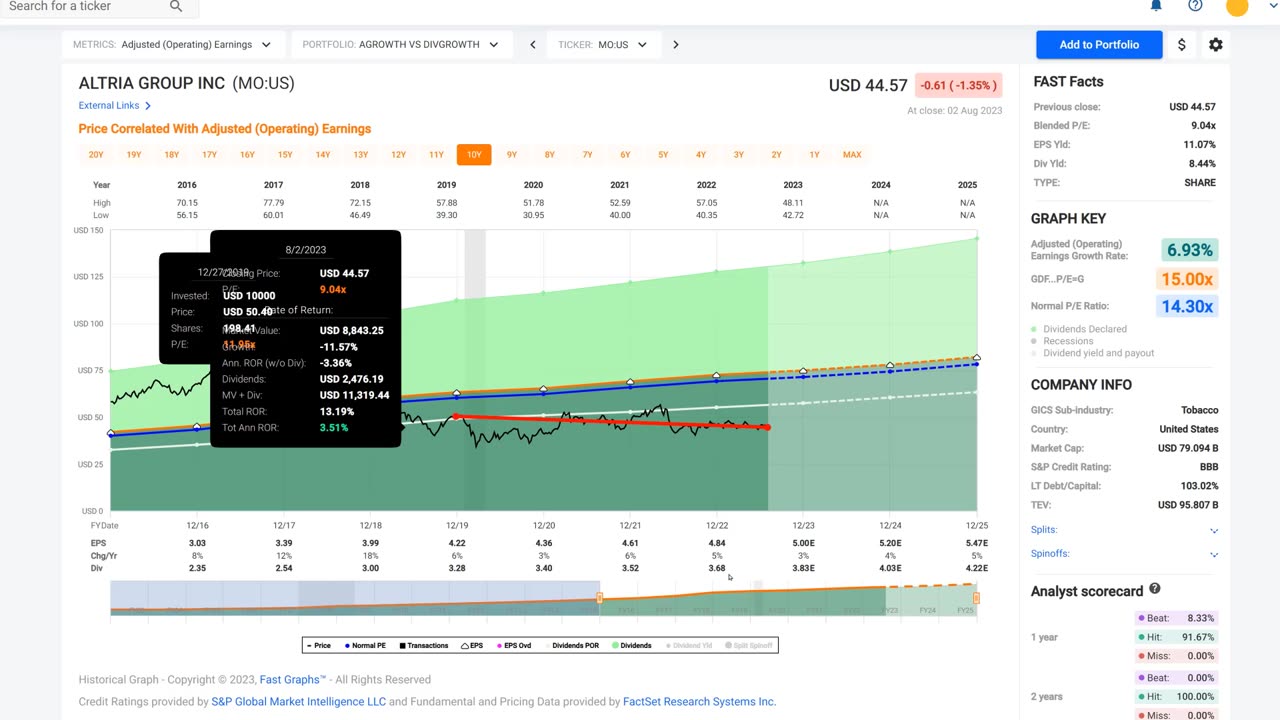Toggle Dividend Yld series in legend
Screen dimensions: 1280x720
[x=688, y=646]
